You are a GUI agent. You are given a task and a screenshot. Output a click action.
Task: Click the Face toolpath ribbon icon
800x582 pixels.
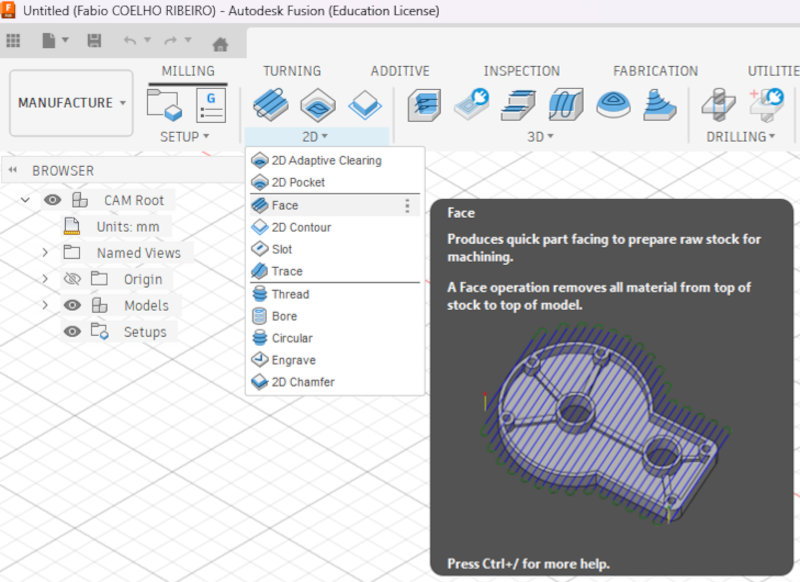(270, 105)
